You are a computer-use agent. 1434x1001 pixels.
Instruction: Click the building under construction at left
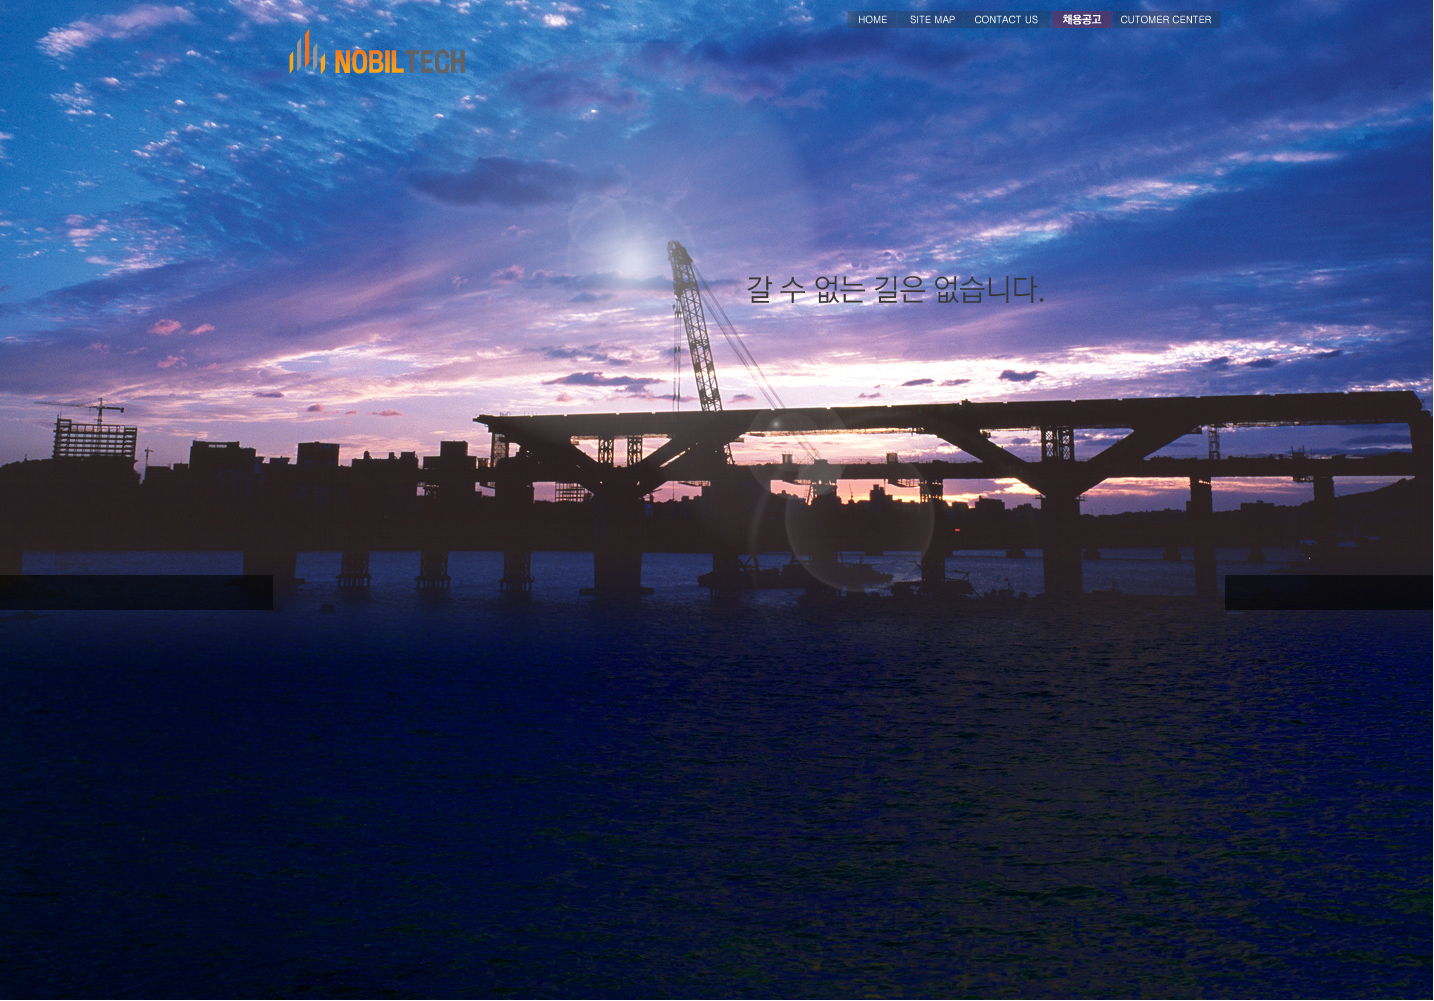coord(95,440)
